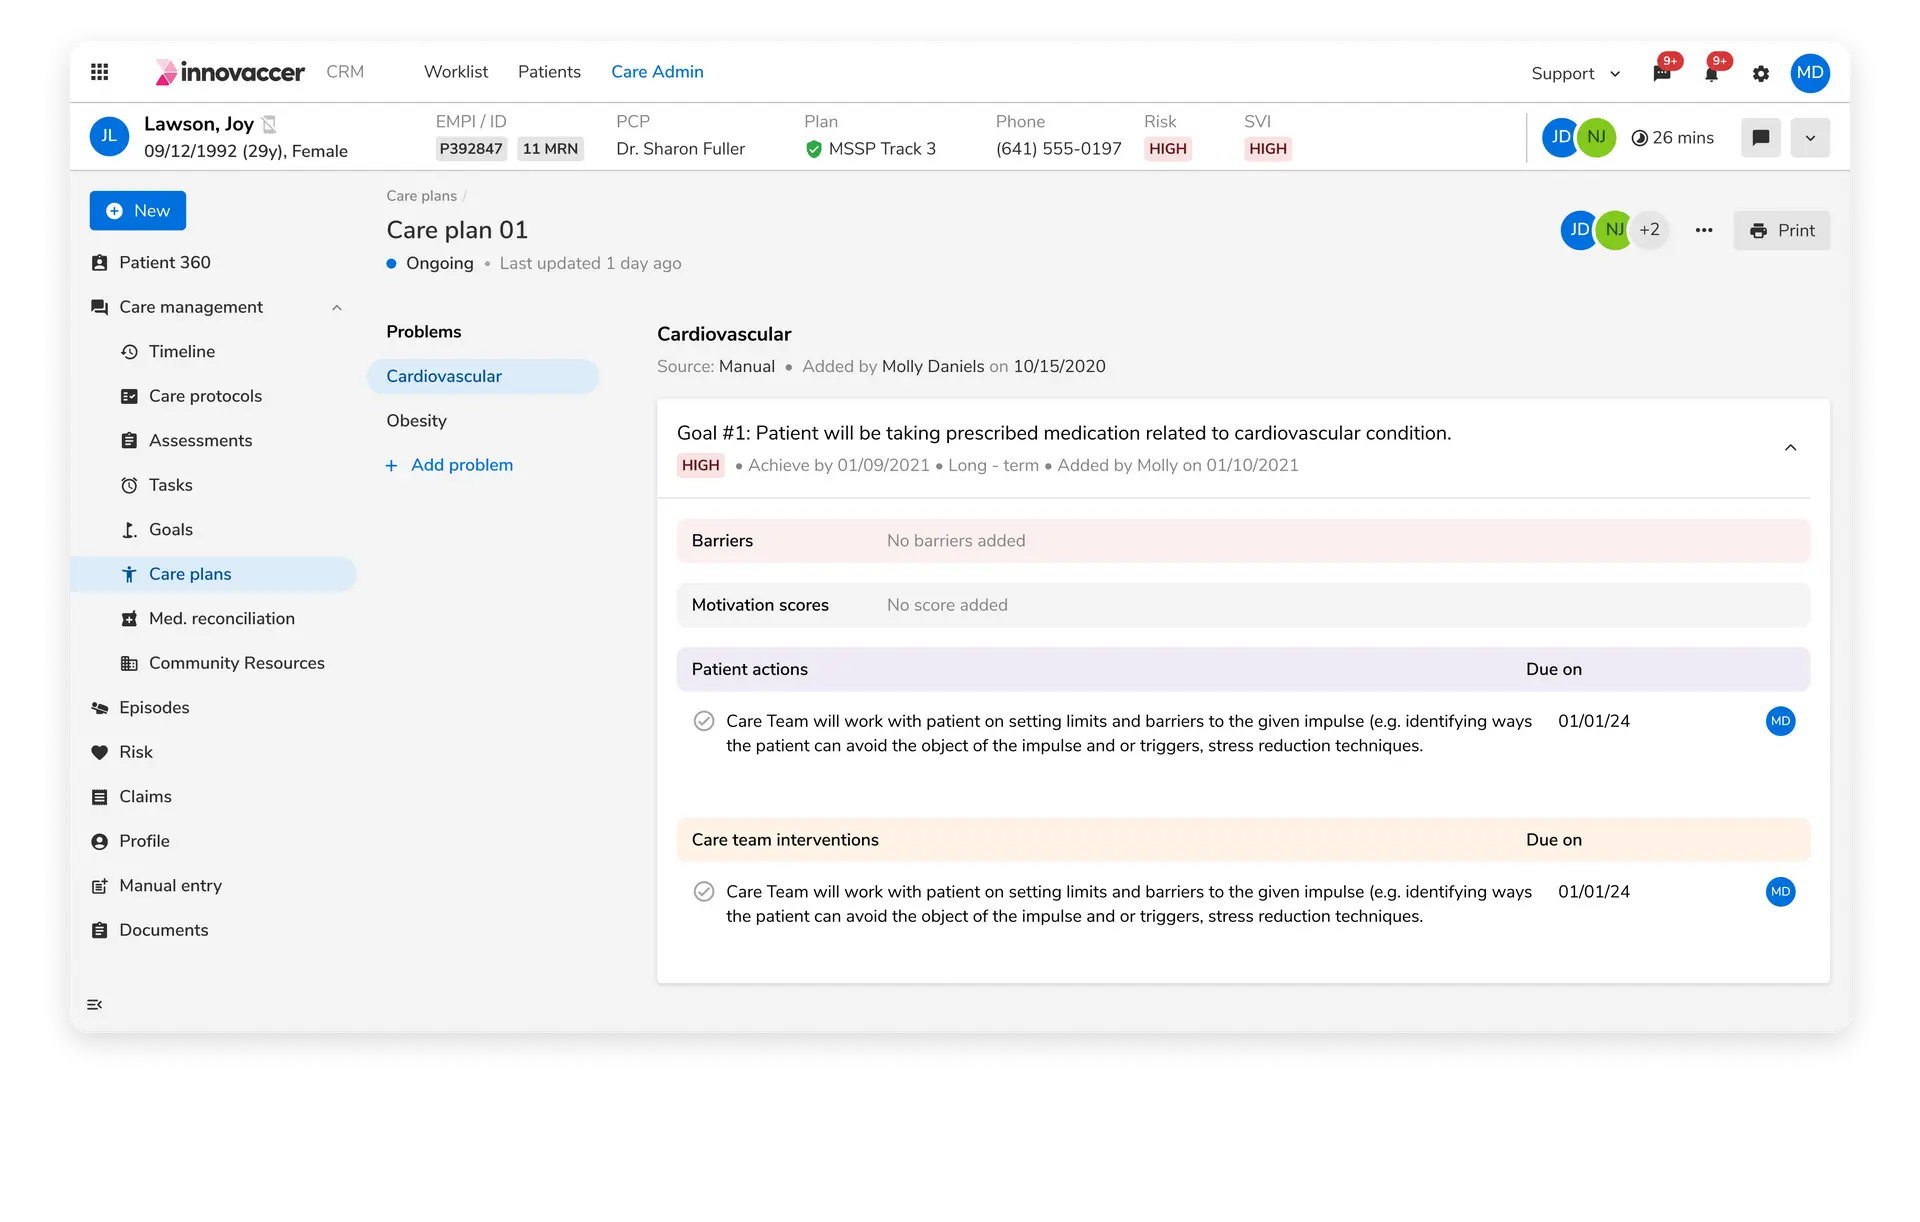Open Care plans in the sidebar
This screenshot has width=1920, height=1222.
pyautogui.click(x=213, y=574)
